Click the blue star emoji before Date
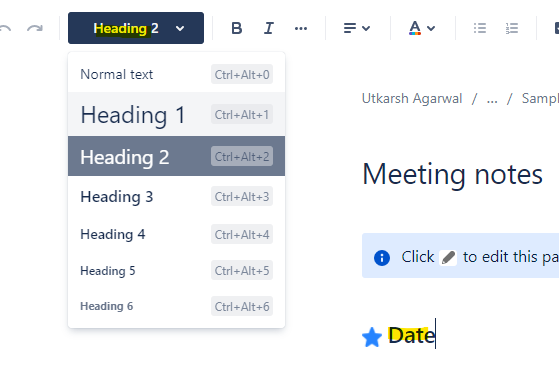The height and width of the screenshot is (388, 559). (372, 337)
